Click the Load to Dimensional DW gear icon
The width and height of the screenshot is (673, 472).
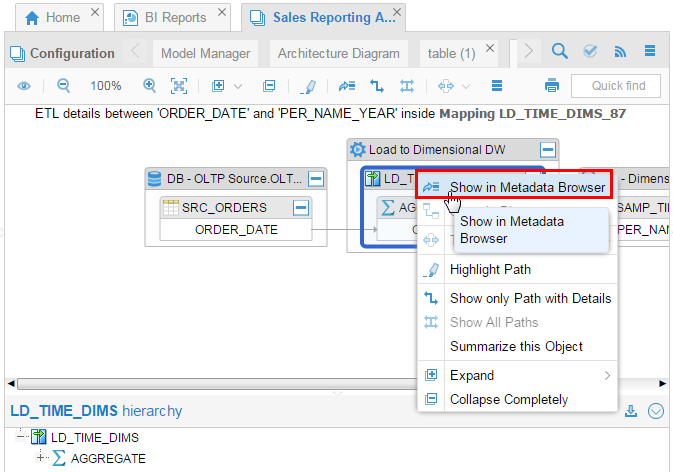pyautogui.click(x=358, y=150)
